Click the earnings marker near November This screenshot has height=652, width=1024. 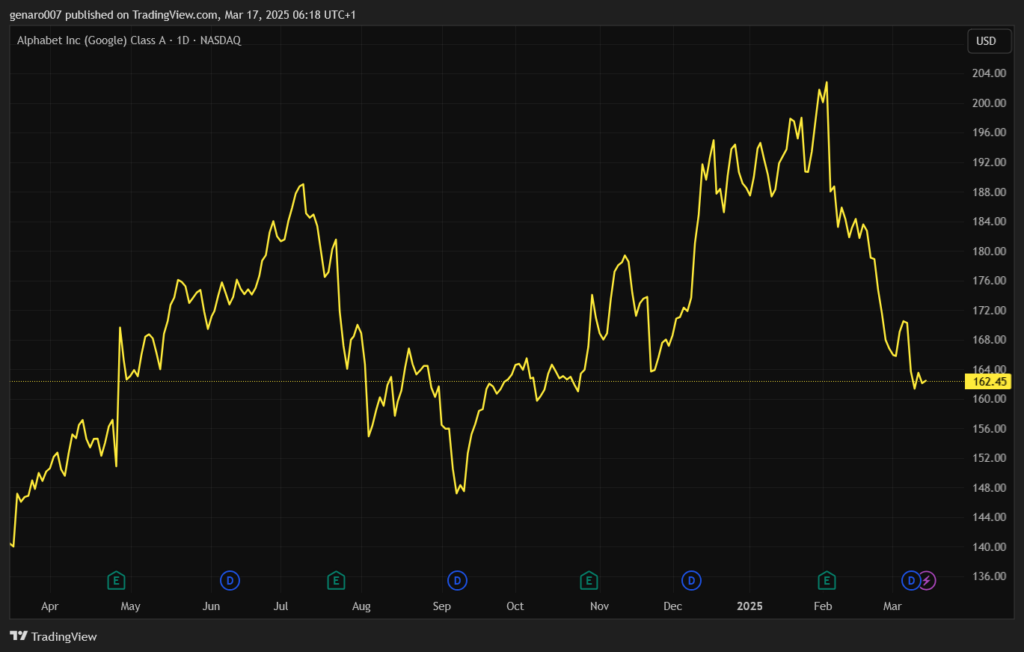[x=589, y=579]
